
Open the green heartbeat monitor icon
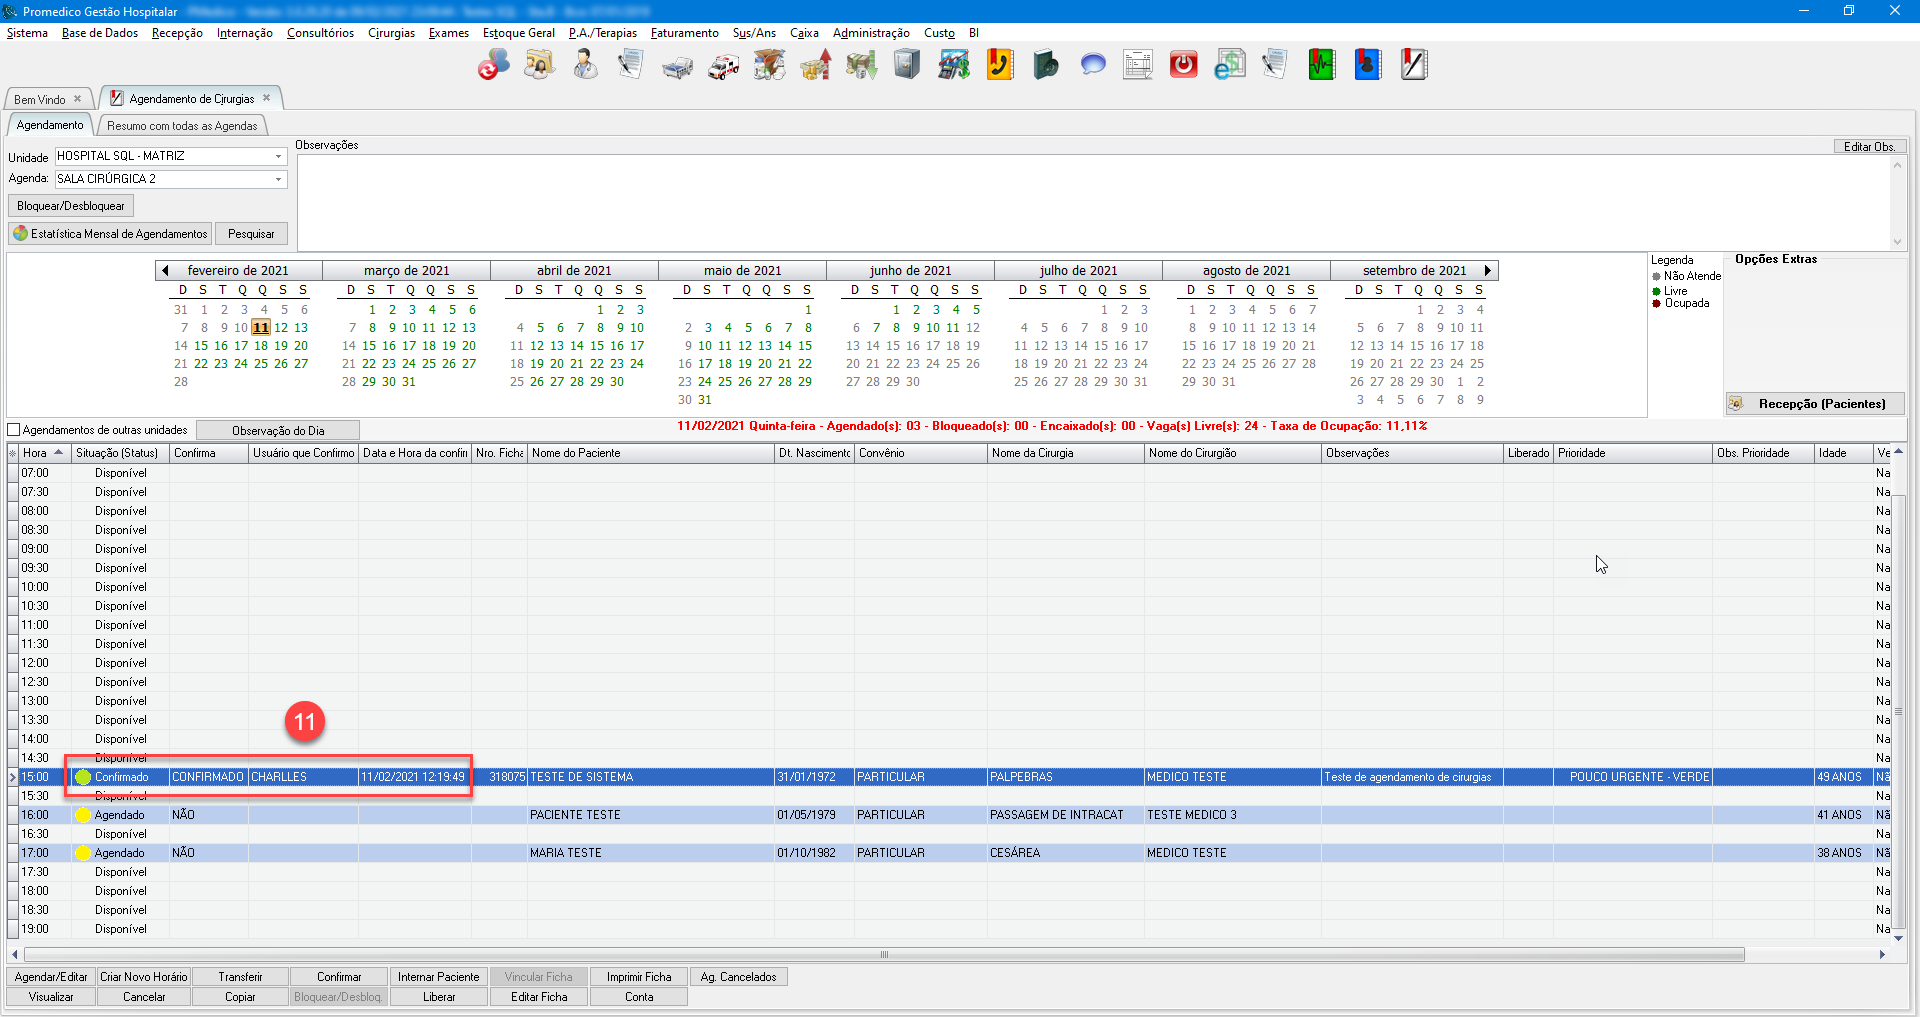point(1321,65)
